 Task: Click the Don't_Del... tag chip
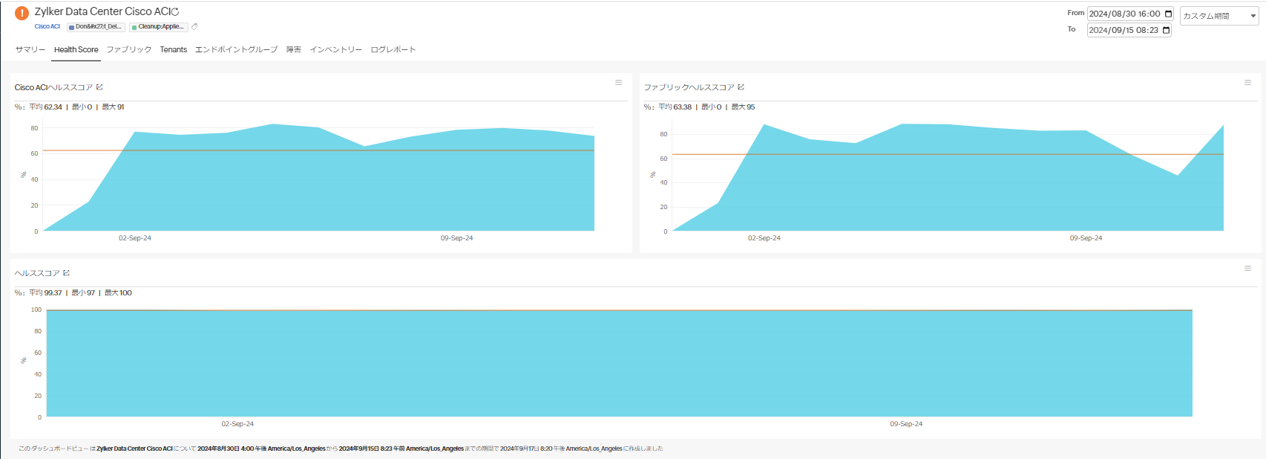tap(96, 27)
